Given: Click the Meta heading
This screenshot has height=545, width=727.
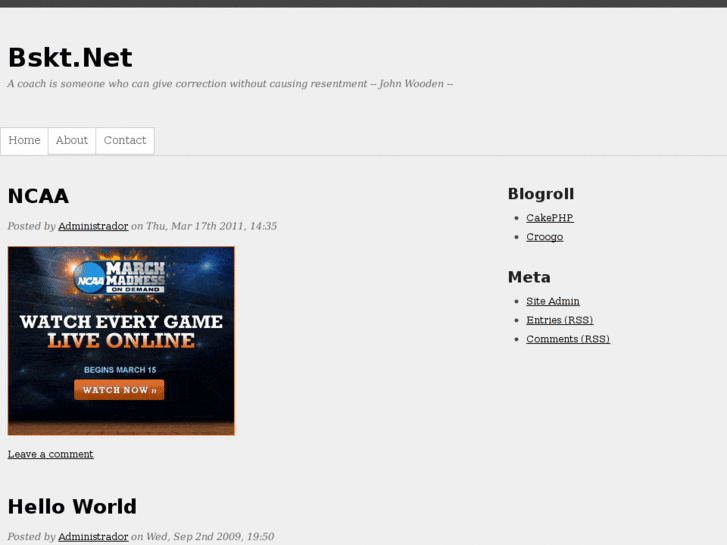Looking at the screenshot, I should tap(529, 277).
